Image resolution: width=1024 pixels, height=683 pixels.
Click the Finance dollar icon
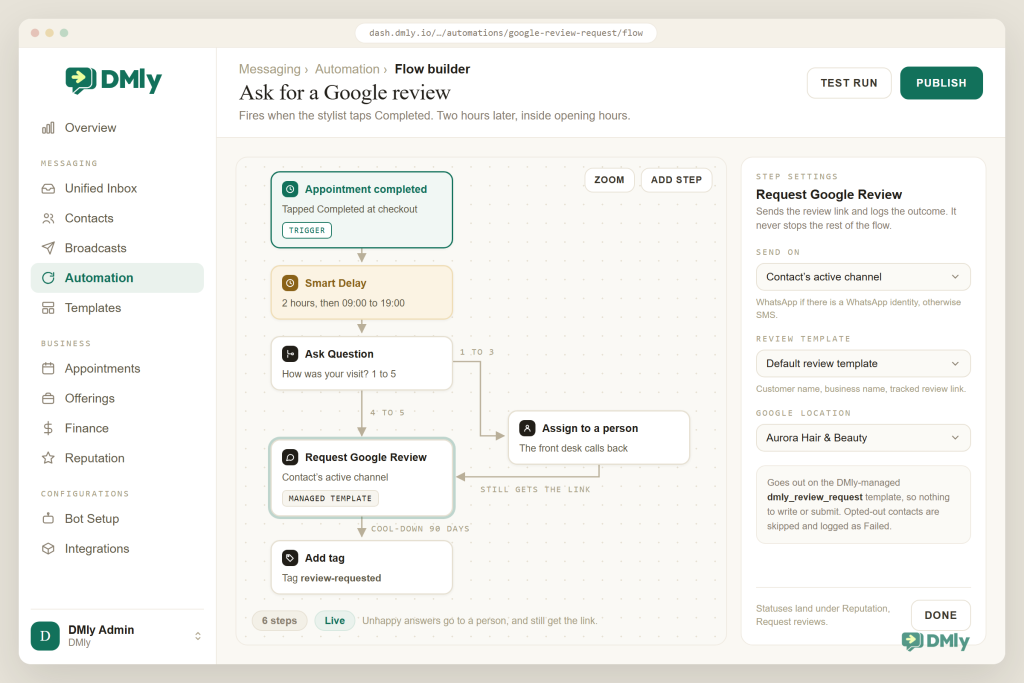48,428
